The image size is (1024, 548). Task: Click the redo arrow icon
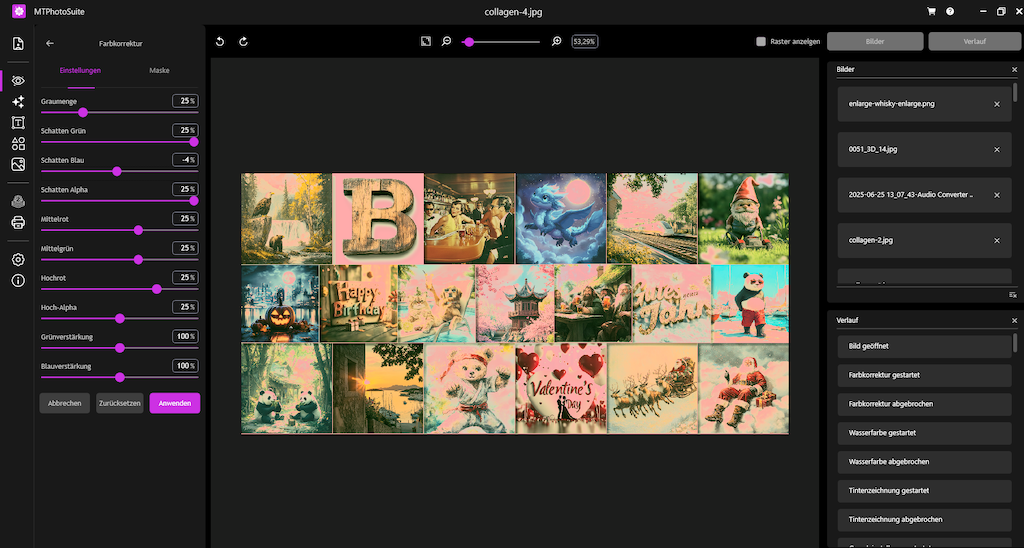point(243,42)
